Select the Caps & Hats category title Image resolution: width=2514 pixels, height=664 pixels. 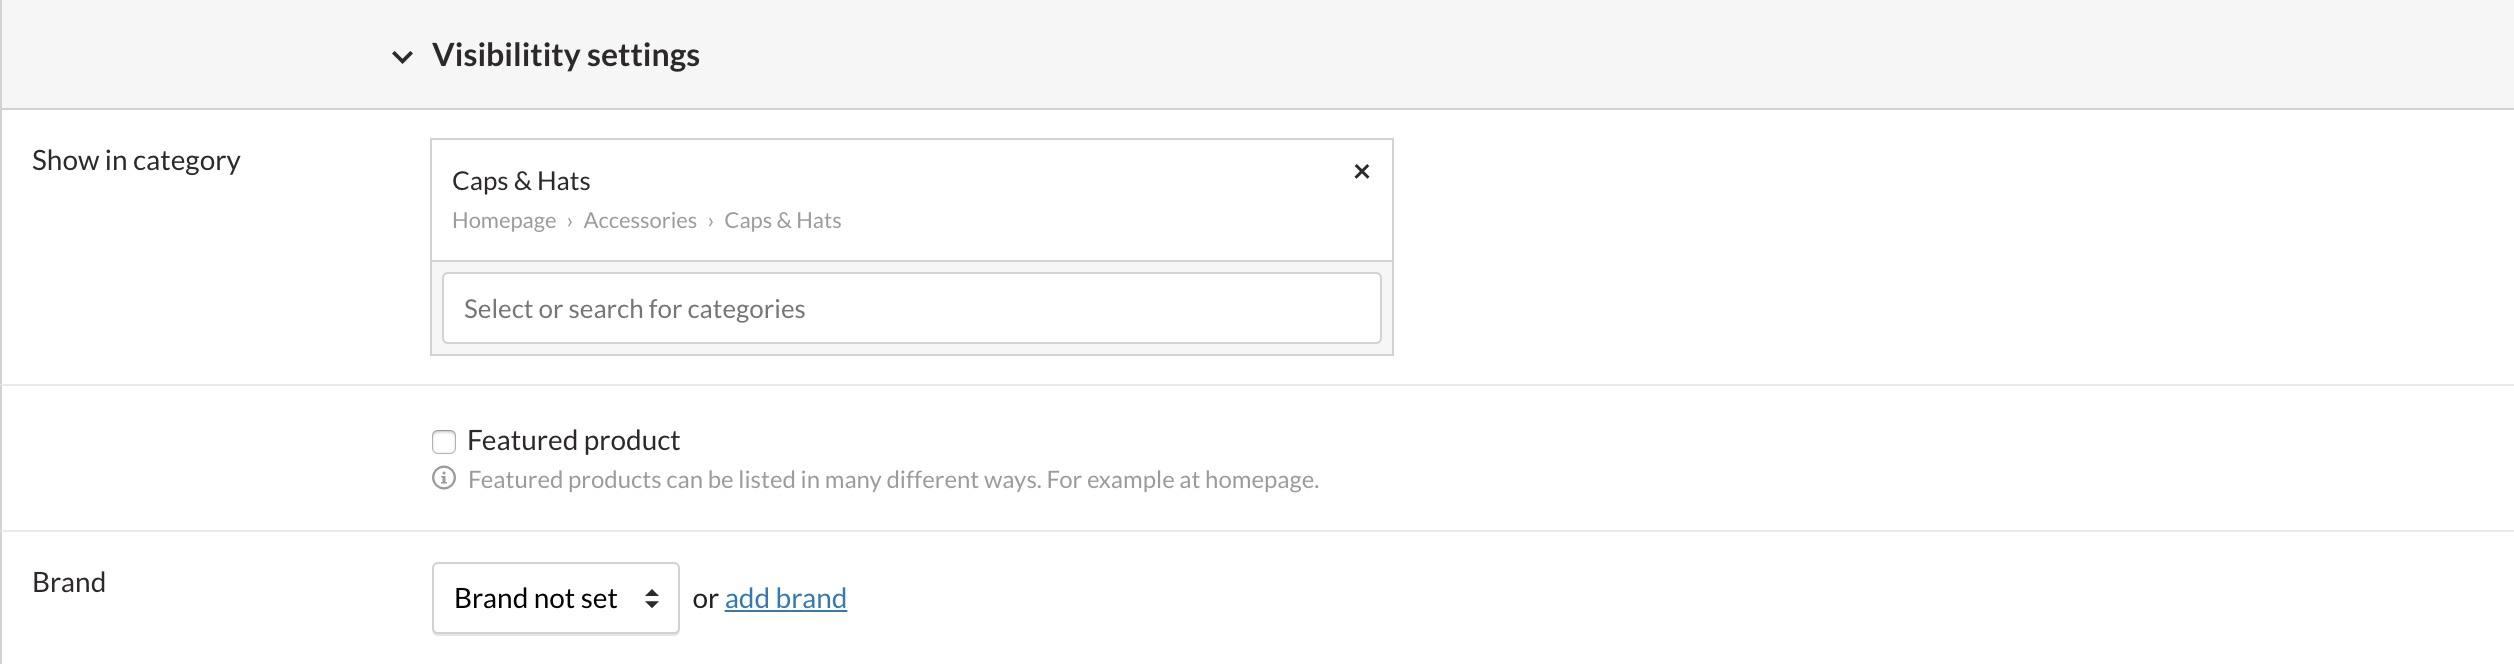(x=521, y=181)
